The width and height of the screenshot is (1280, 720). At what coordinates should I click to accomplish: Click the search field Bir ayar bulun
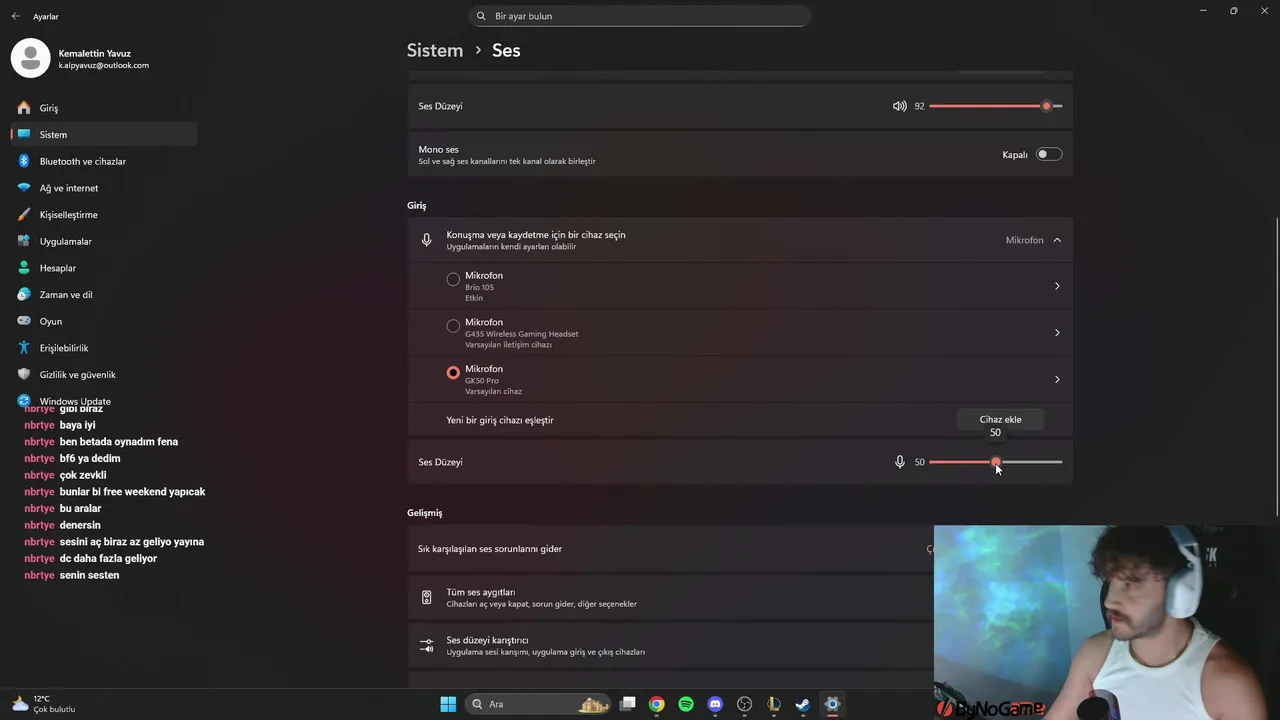point(639,16)
